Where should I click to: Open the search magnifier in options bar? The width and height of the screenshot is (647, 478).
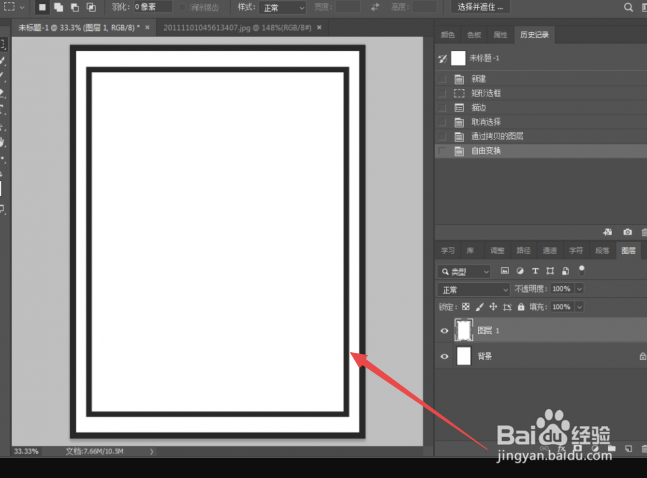[628, 7]
